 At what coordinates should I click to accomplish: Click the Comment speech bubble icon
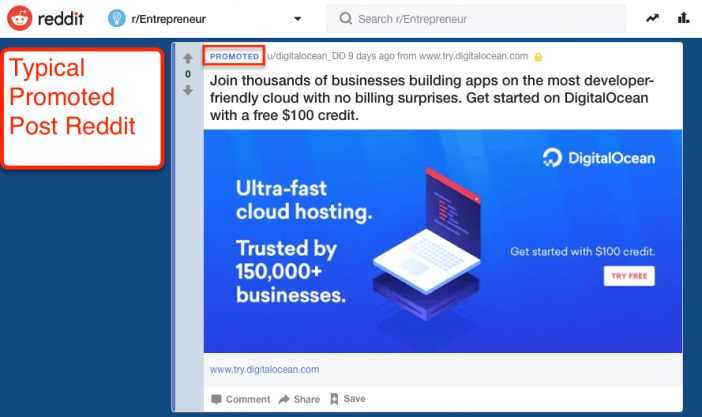point(216,399)
